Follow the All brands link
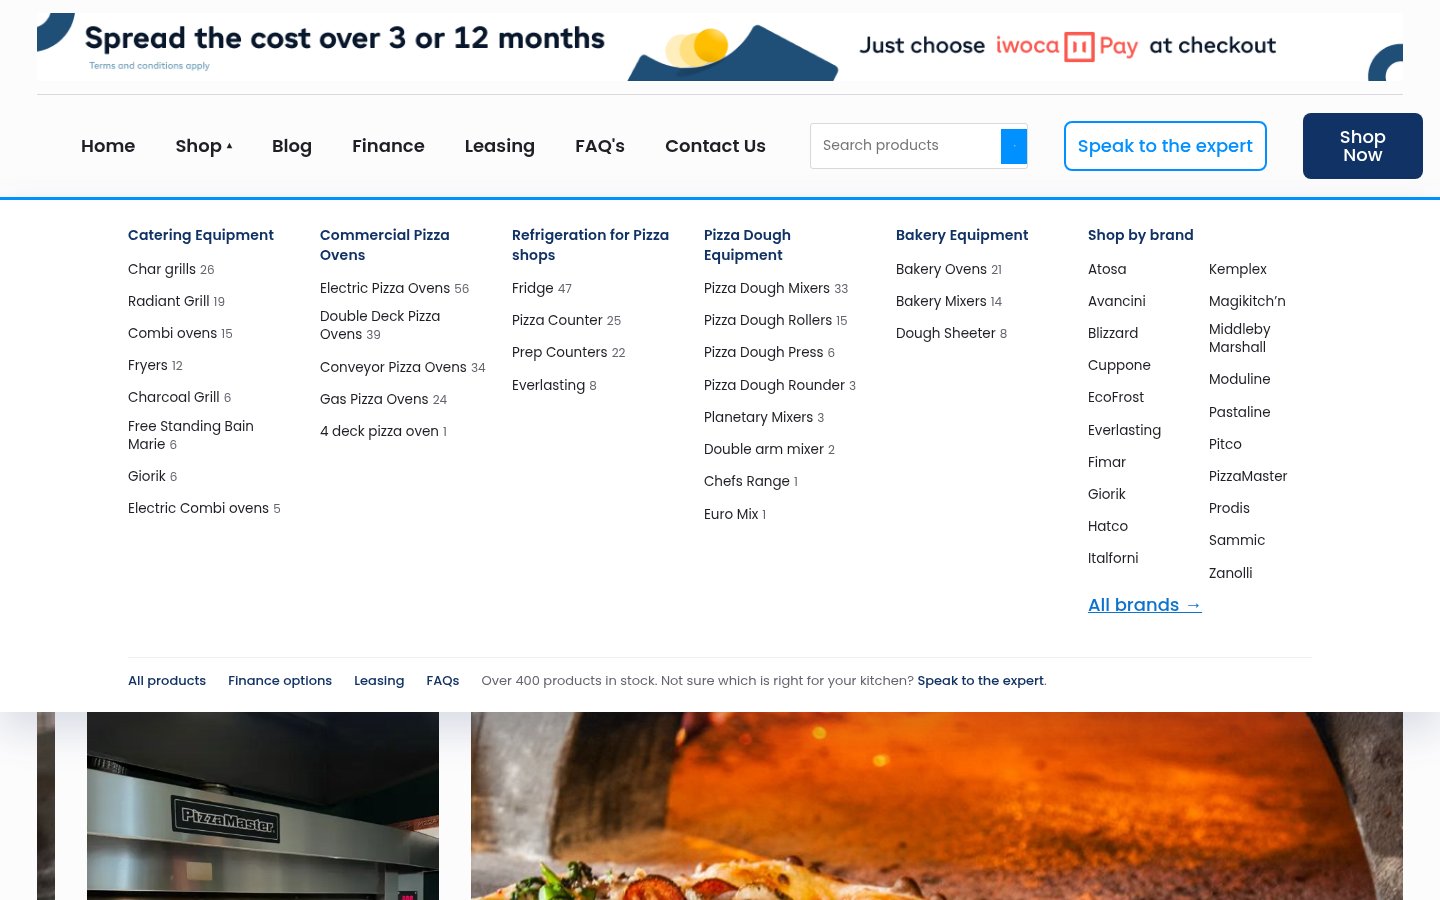 coord(1144,605)
